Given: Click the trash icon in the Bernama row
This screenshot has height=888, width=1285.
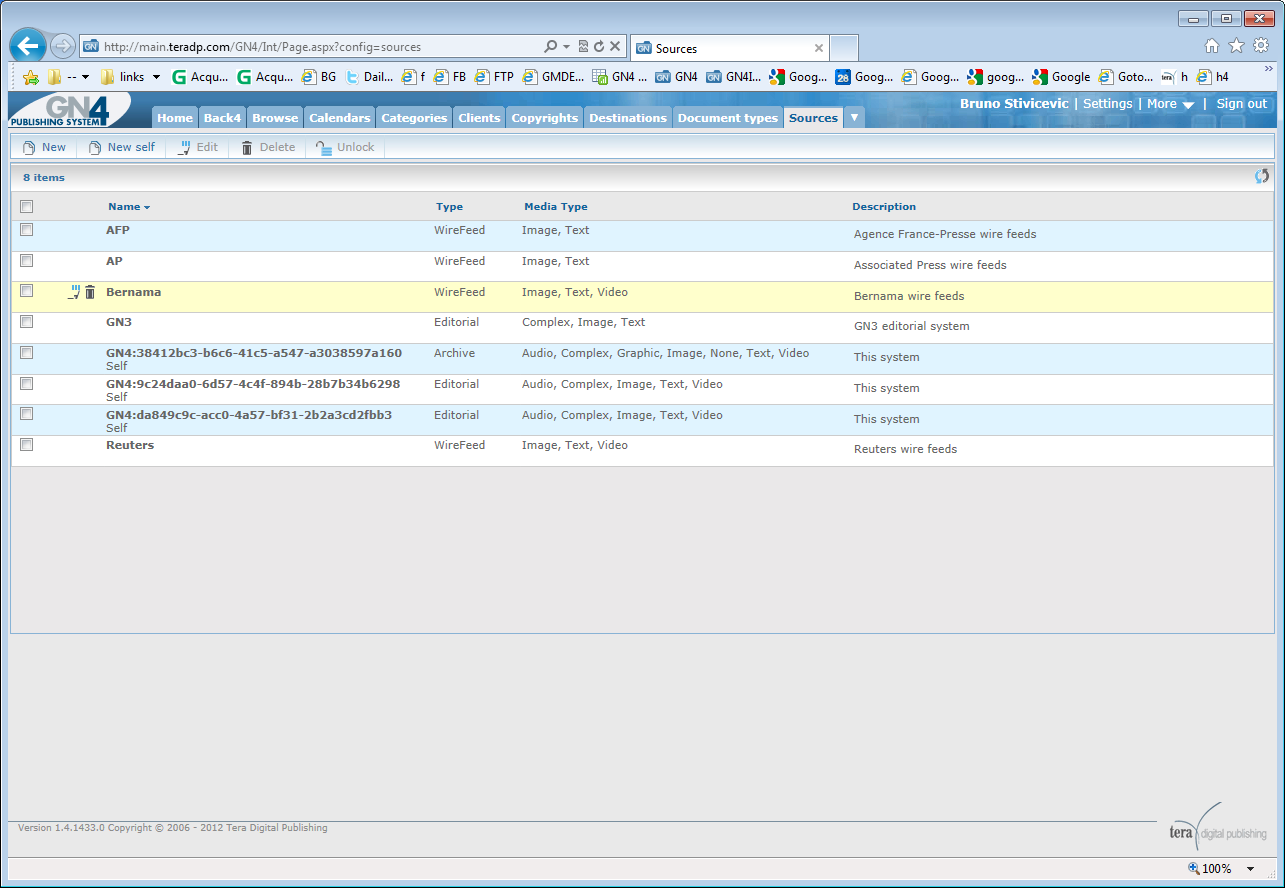Looking at the screenshot, I should pyautogui.click(x=90, y=292).
